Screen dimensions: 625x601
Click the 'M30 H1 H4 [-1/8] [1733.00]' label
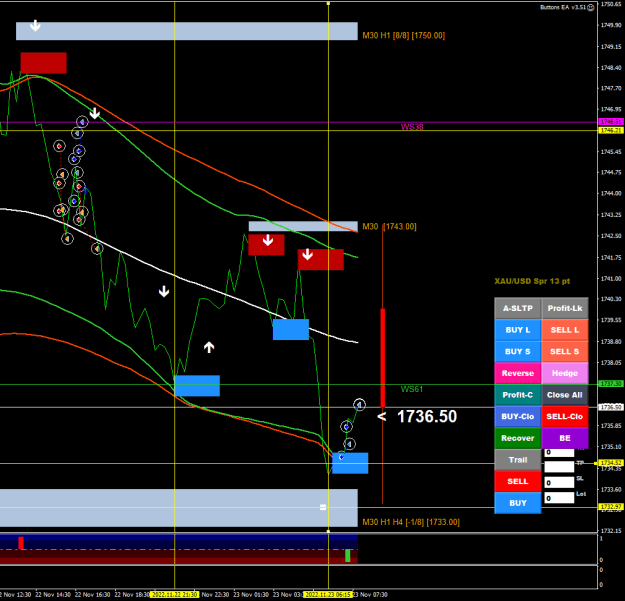[x=411, y=522]
